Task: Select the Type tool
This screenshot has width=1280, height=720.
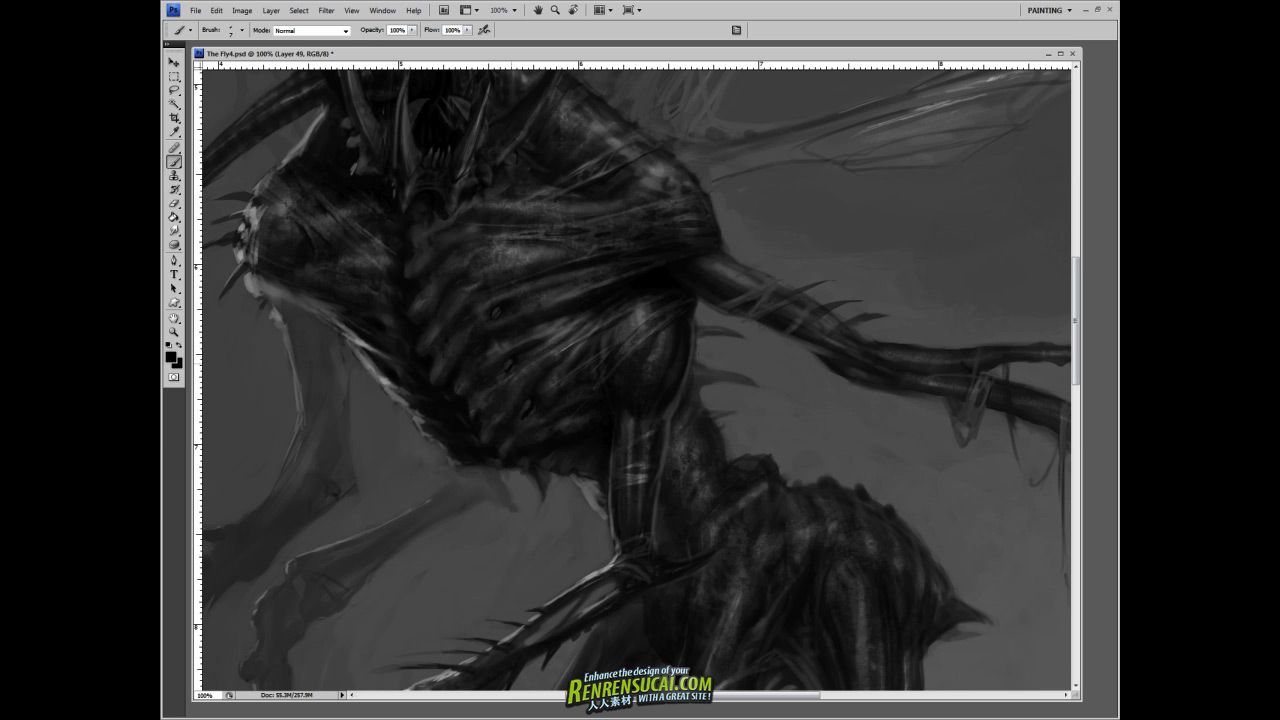Action: click(x=174, y=275)
